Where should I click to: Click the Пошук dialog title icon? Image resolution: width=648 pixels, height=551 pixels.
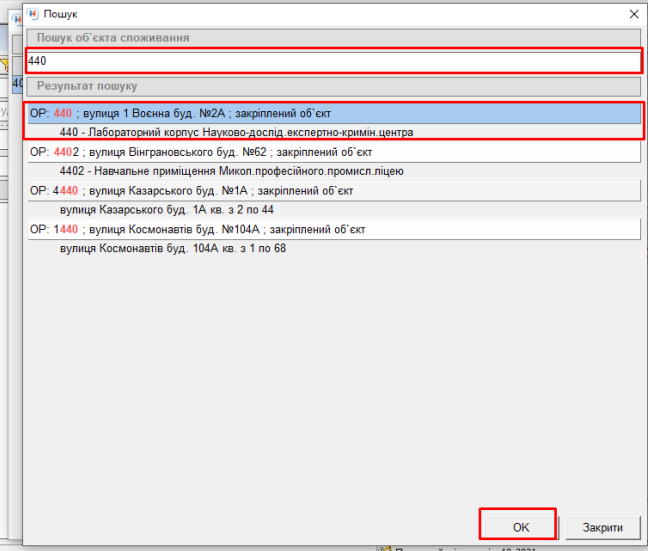coord(32,15)
